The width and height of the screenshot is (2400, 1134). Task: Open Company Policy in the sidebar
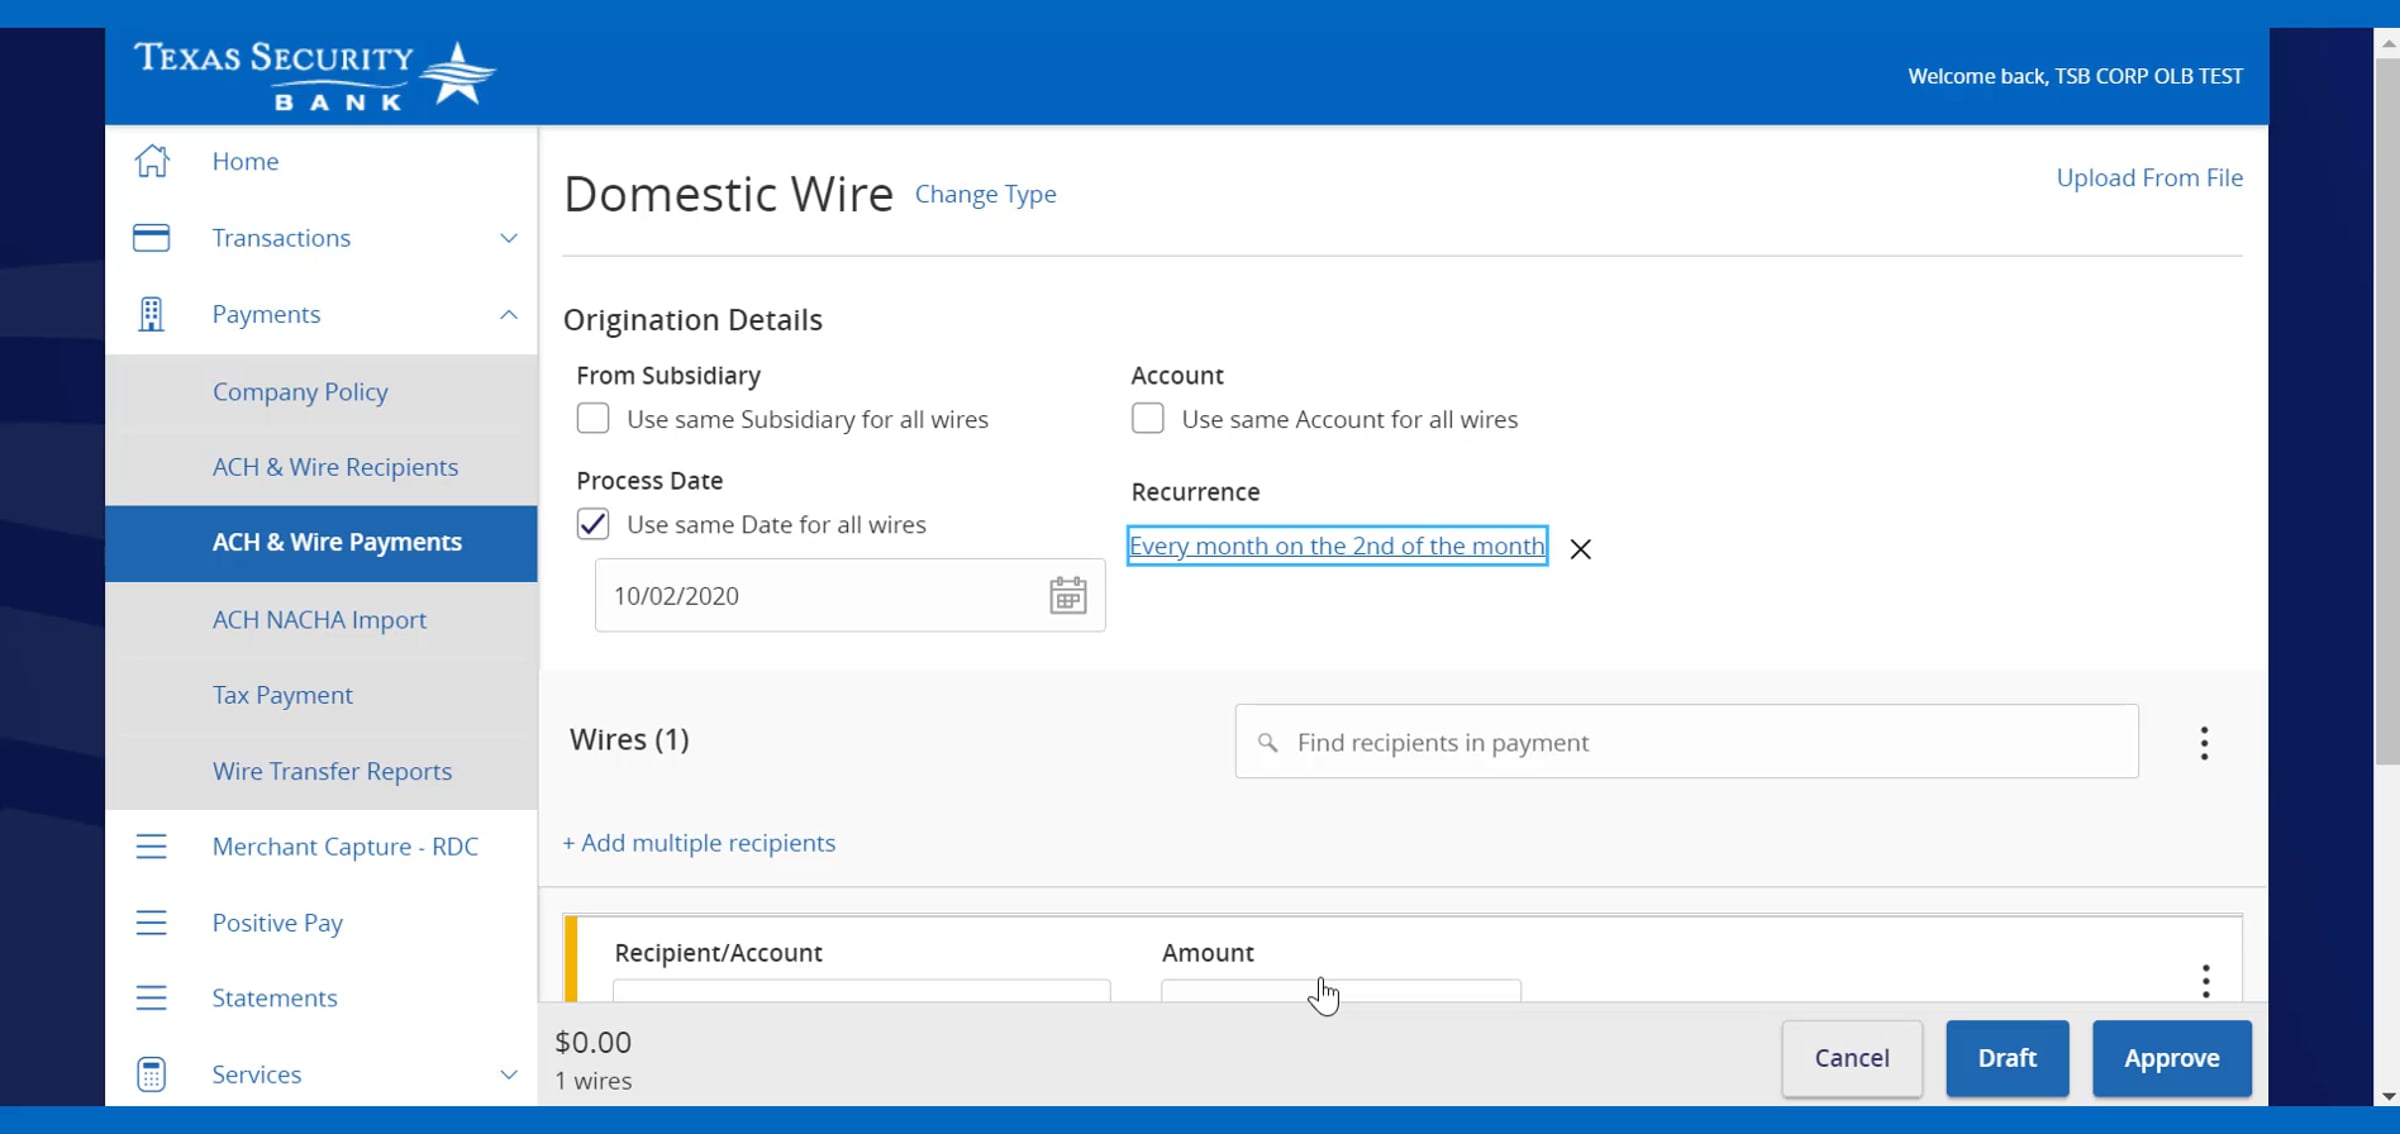(300, 392)
